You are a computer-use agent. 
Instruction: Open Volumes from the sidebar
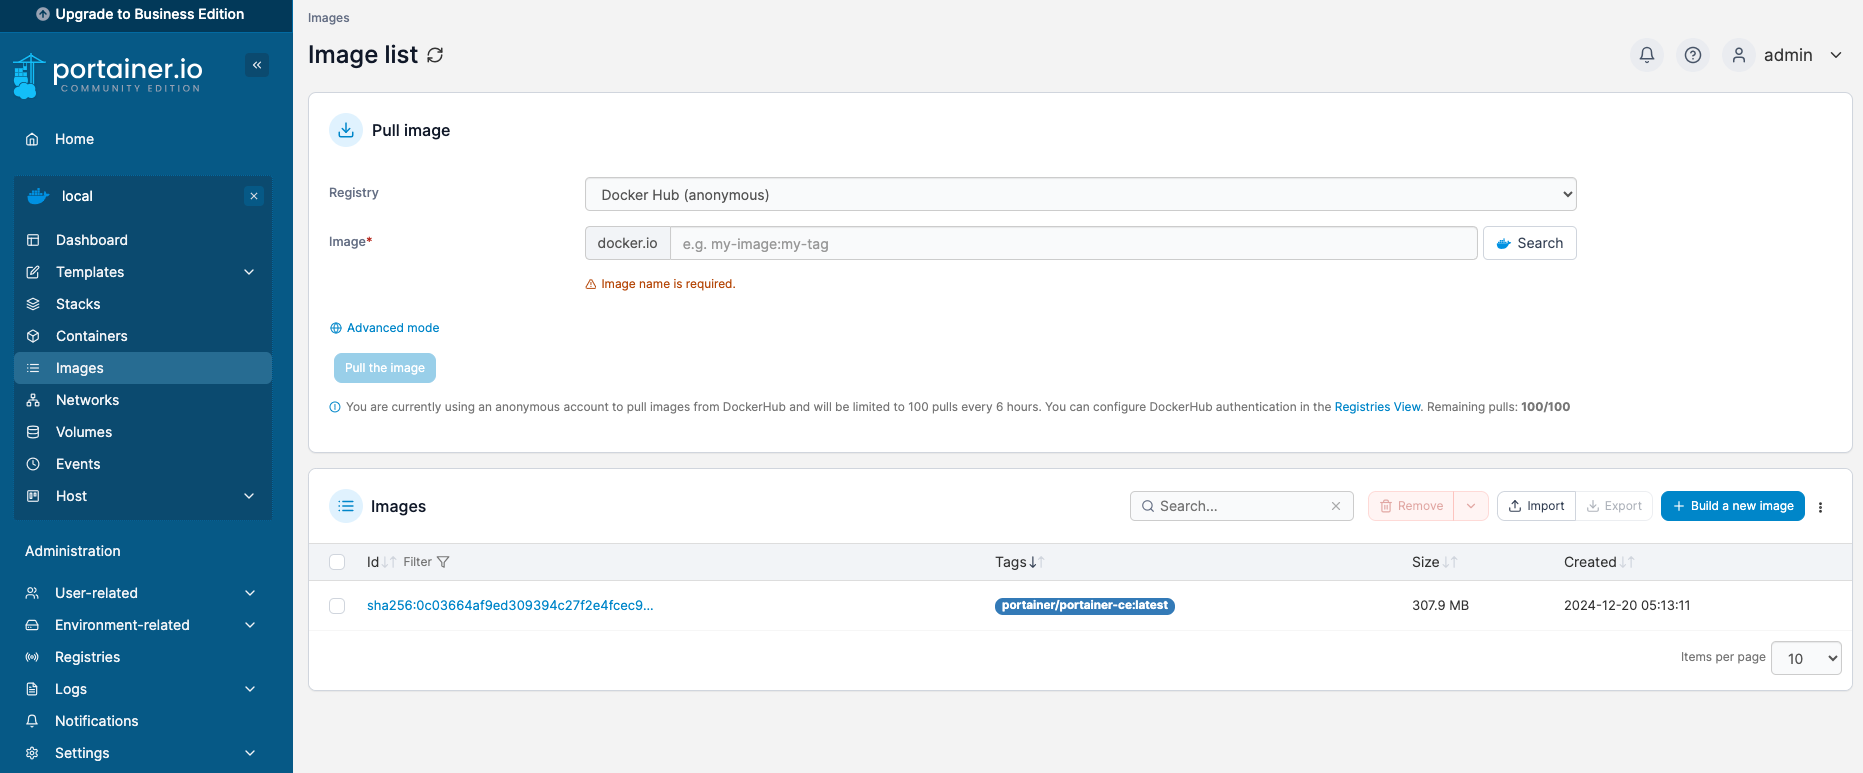[x=84, y=432]
